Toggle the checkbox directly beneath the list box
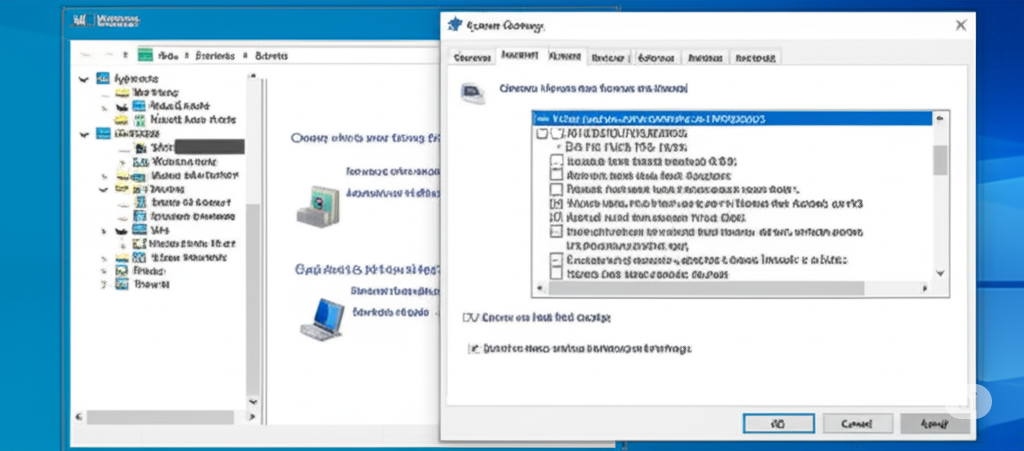This screenshot has height=451, width=1024. [x=470, y=318]
